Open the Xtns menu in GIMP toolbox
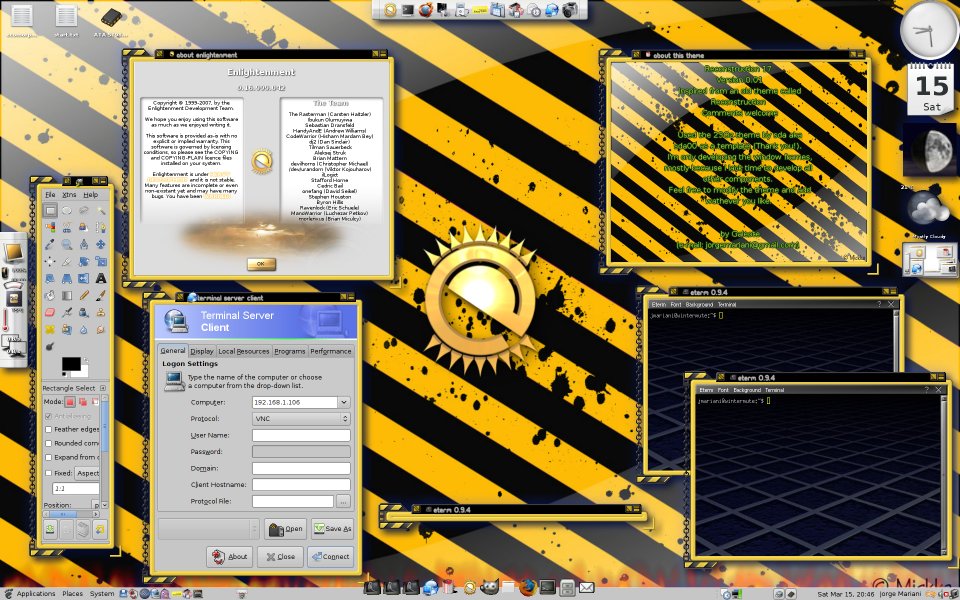 (x=69, y=195)
